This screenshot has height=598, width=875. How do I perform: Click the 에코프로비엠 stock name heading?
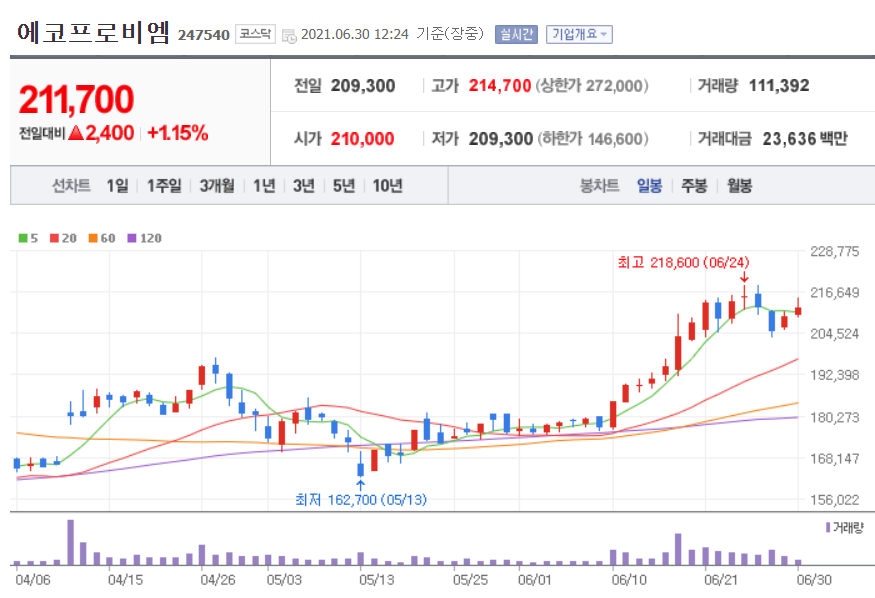pyautogui.click(x=93, y=33)
